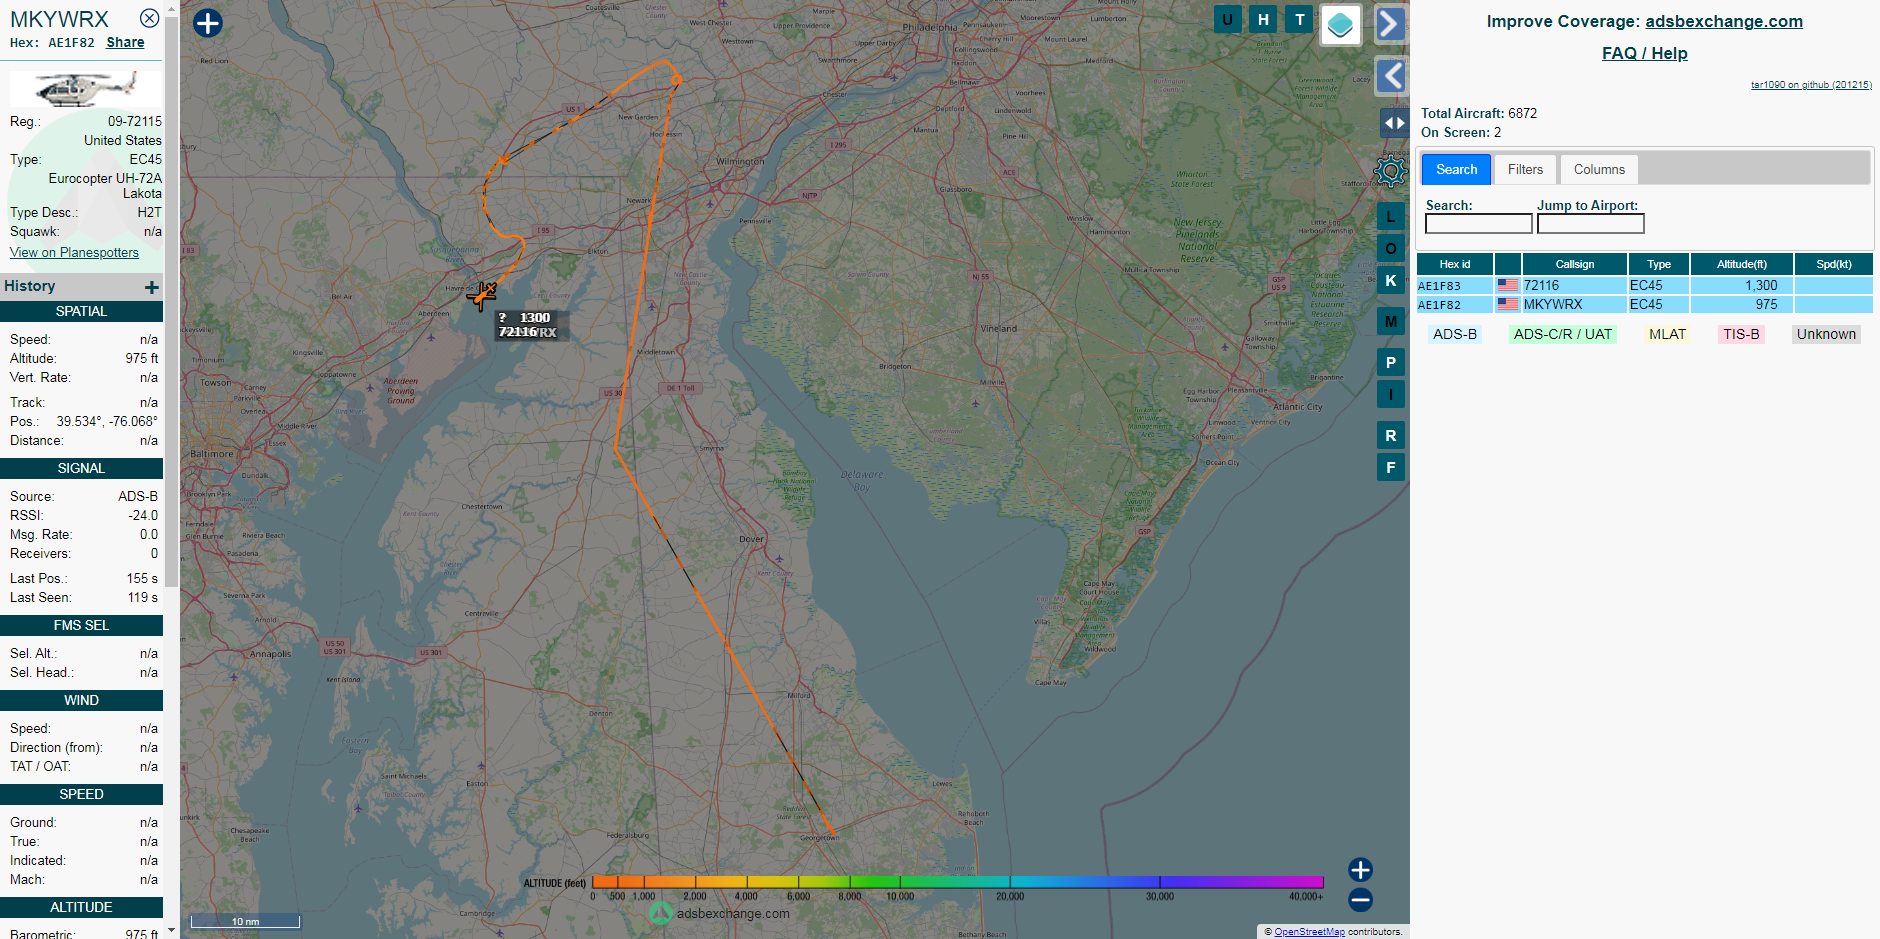The height and width of the screenshot is (939, 1880).
Task: Open the settings gear icon
Action: [x=1390, y=171]
